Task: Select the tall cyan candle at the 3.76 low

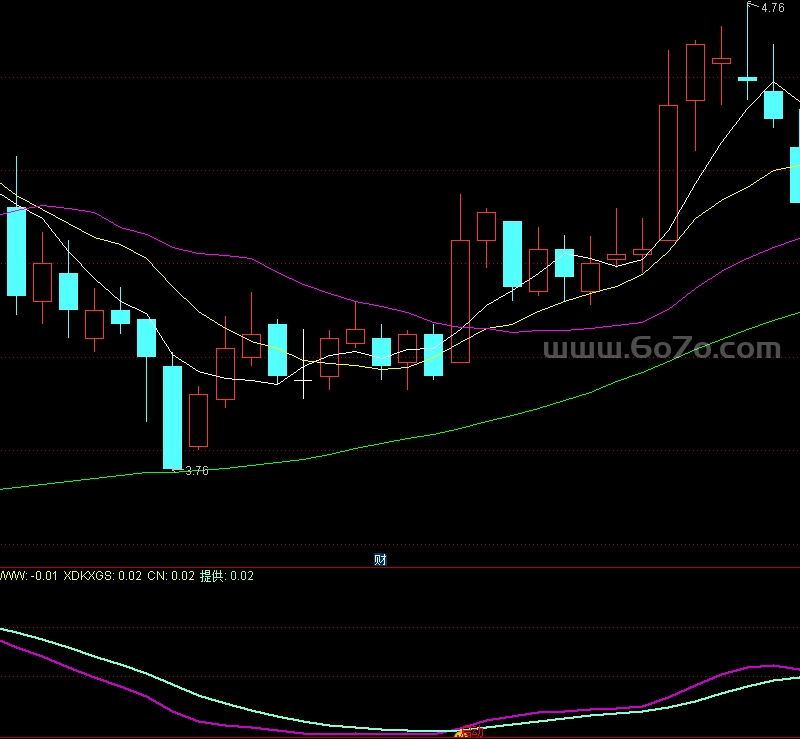Action: (172, 417)
